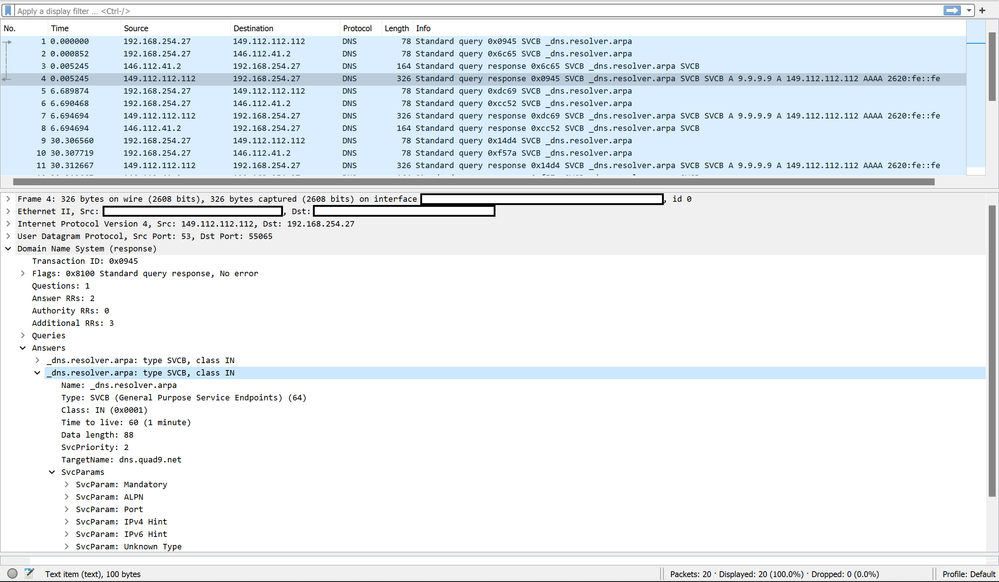This screenshot has height=582, width=999.
Task: Open the recent filters dropdown arrow
Action: point(969,11)
